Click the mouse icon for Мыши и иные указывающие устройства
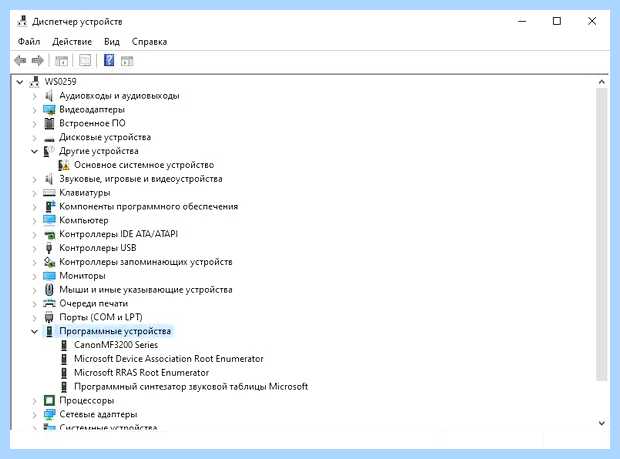The height and width of the screenshot is (459, 620). click(49, 290)
